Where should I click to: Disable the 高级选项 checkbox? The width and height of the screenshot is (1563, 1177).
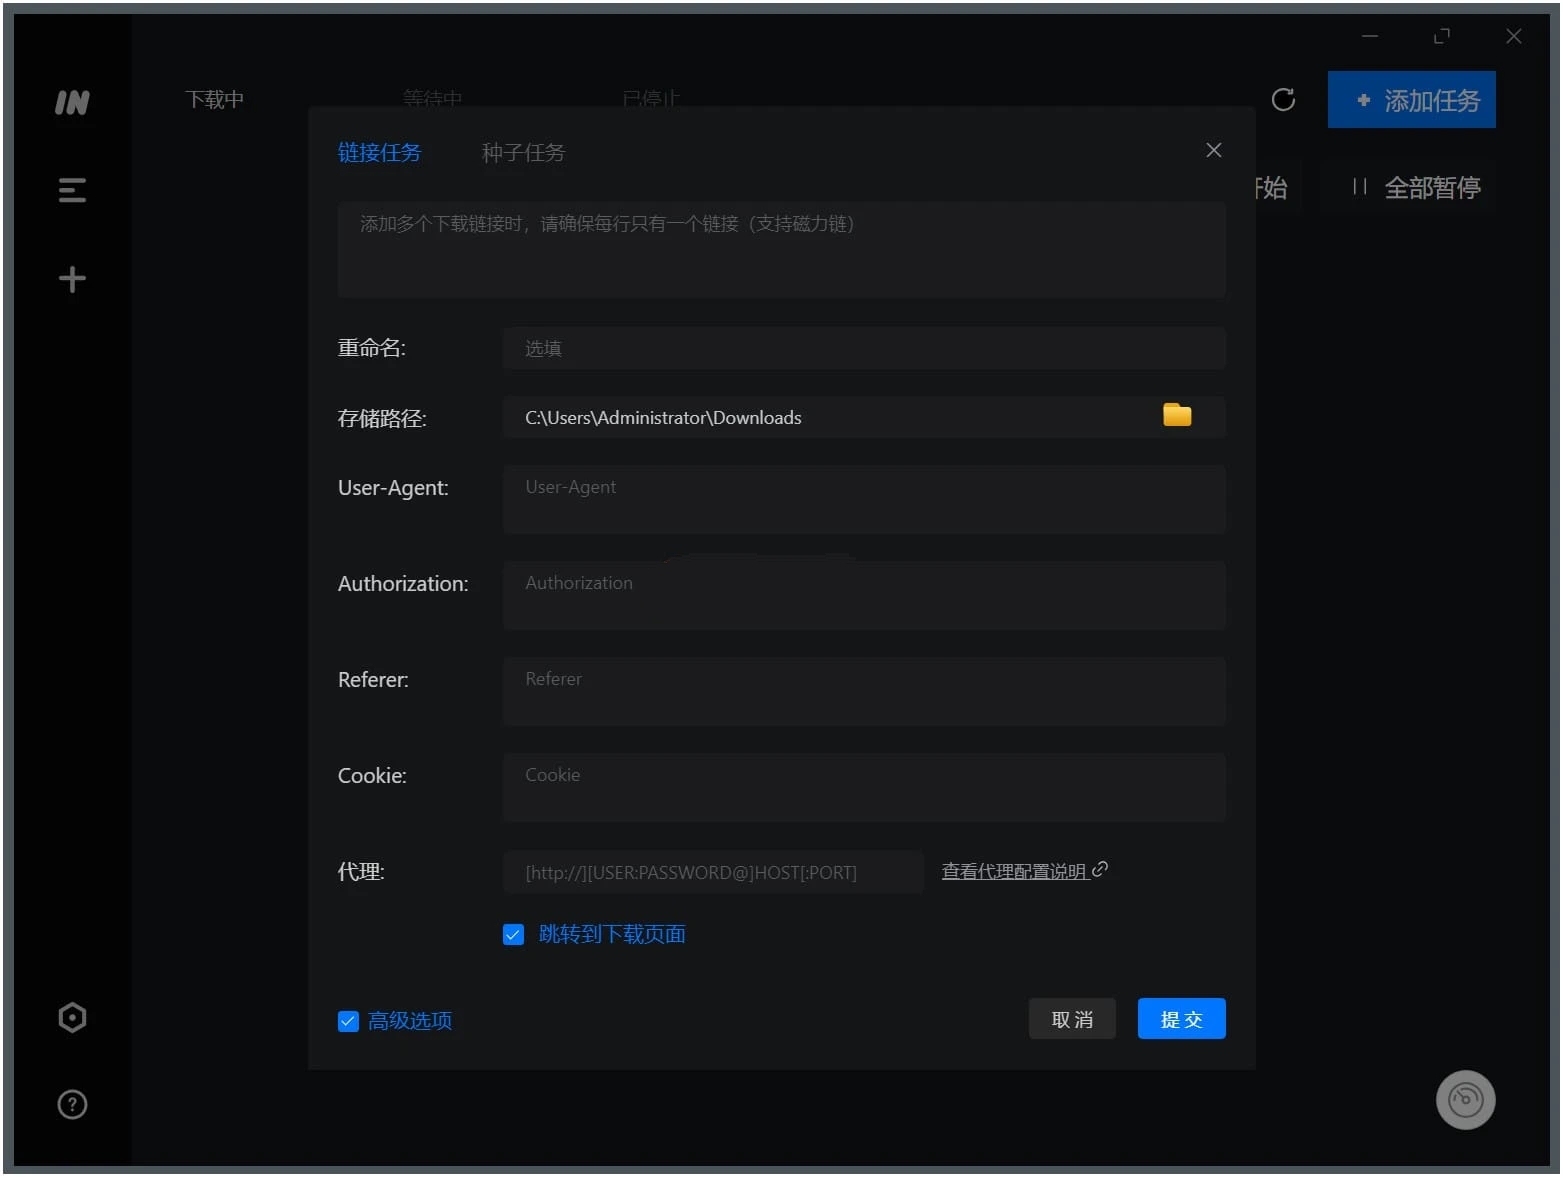(348, 1021)
